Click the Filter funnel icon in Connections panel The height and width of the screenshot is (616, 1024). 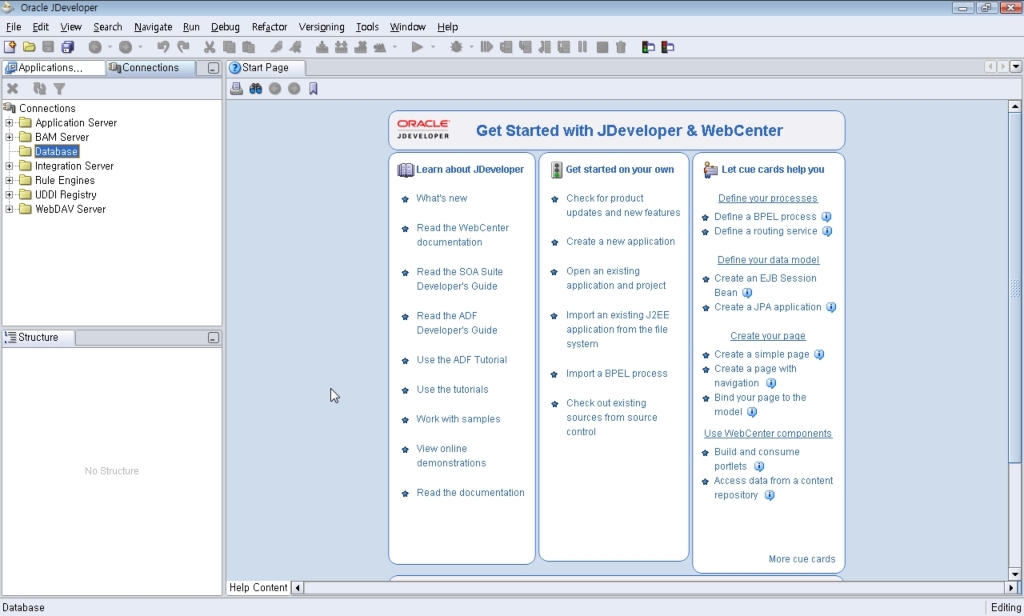click(x=59, y=89)
